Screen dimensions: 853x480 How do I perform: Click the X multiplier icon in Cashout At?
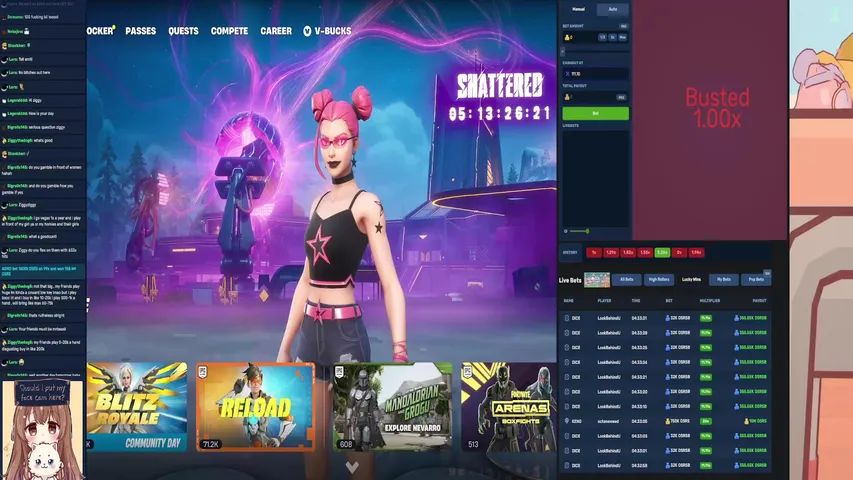coord(567,73)
